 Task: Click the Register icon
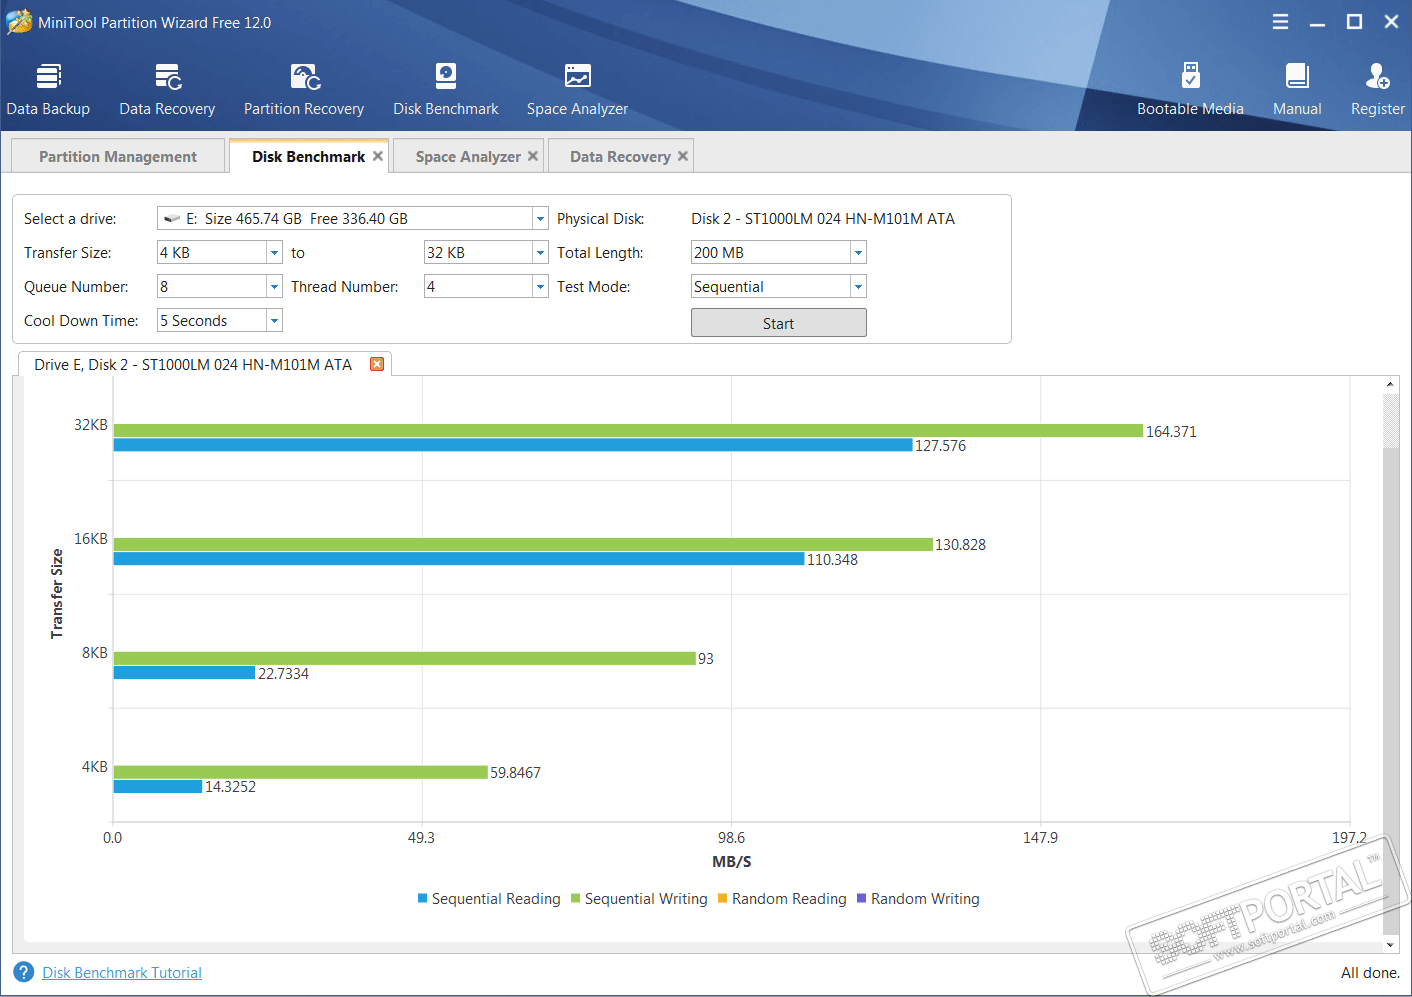[x=1378, y=89]
